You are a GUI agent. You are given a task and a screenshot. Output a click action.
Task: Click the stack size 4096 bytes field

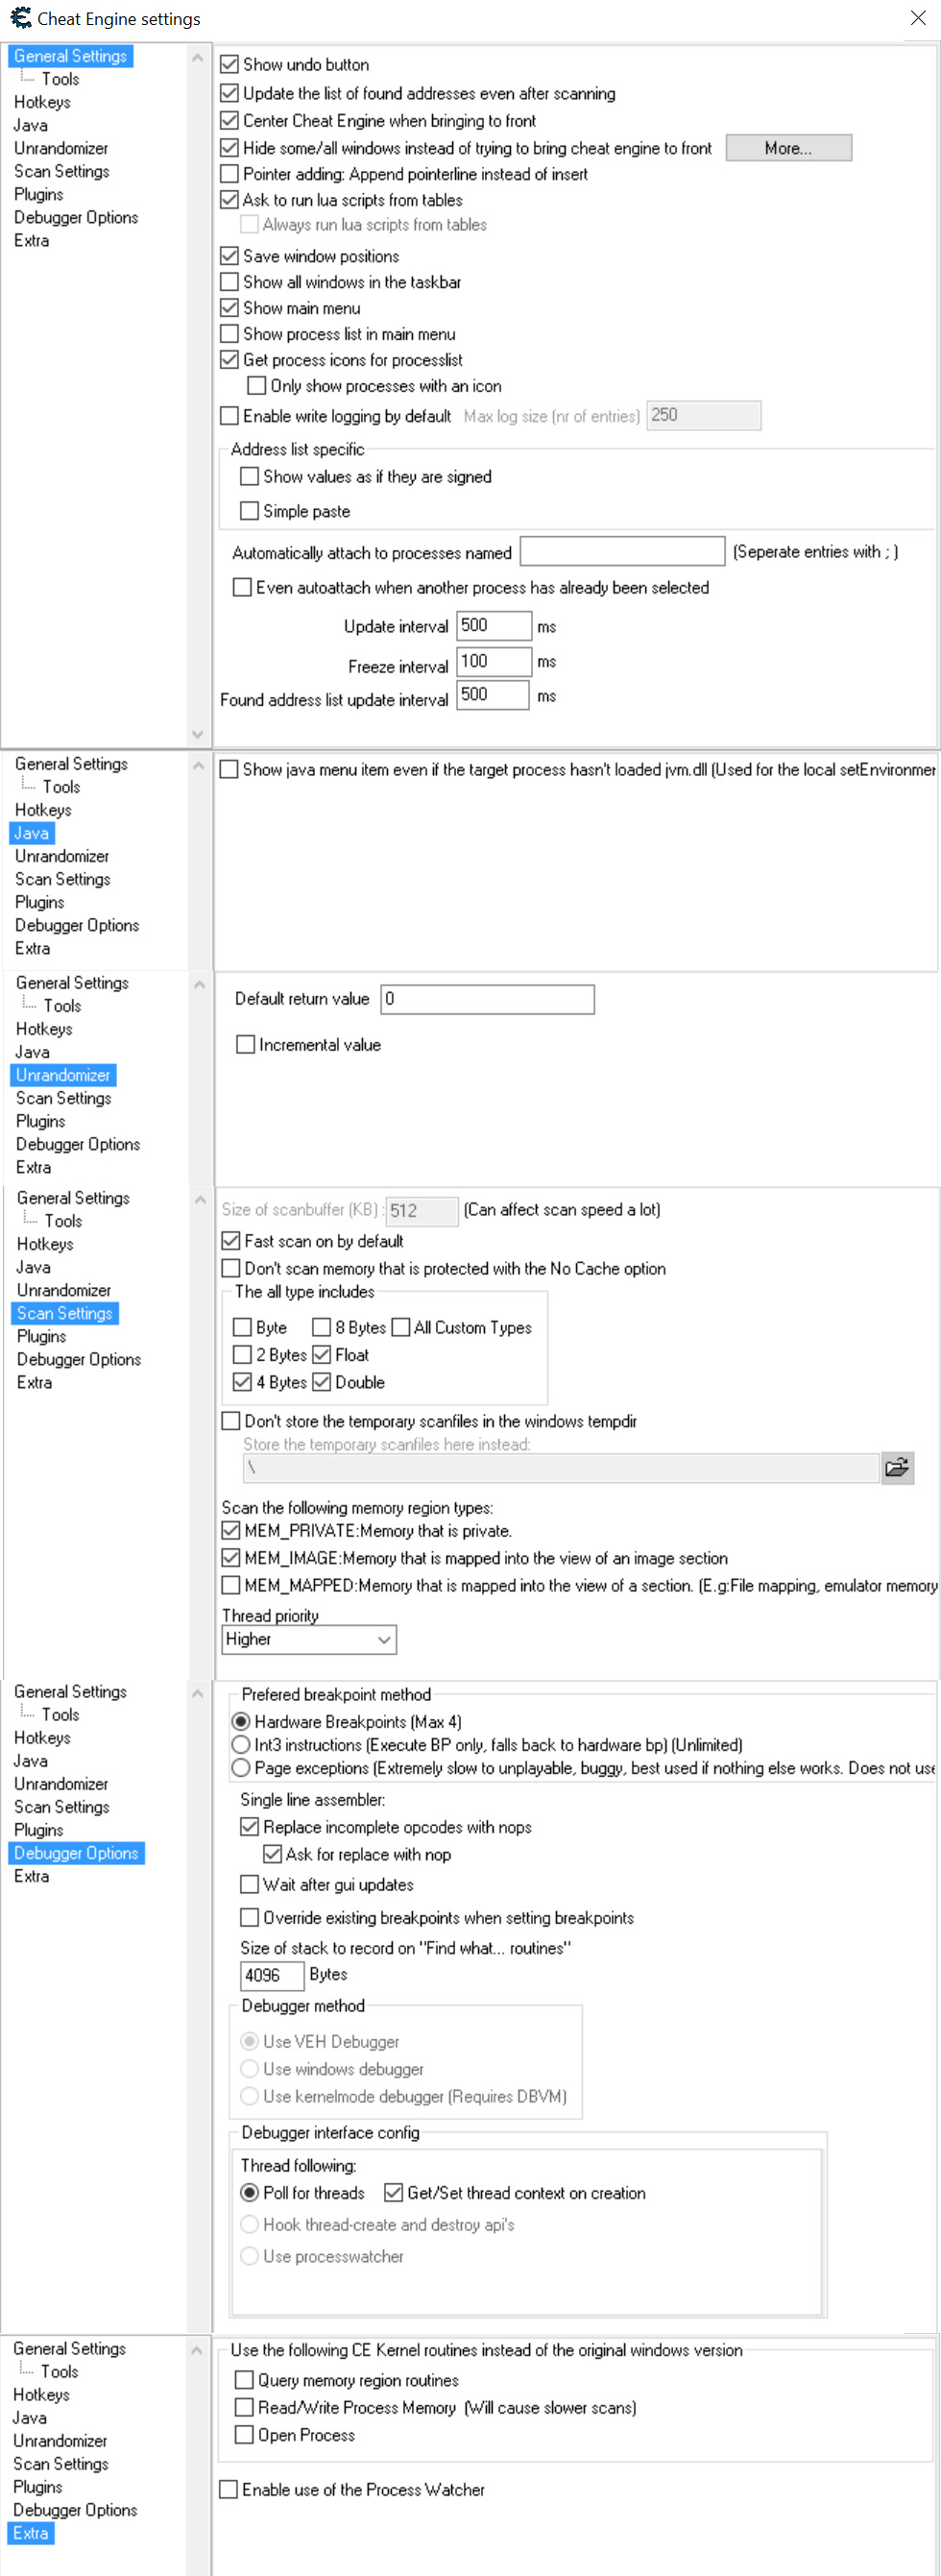271,1975
